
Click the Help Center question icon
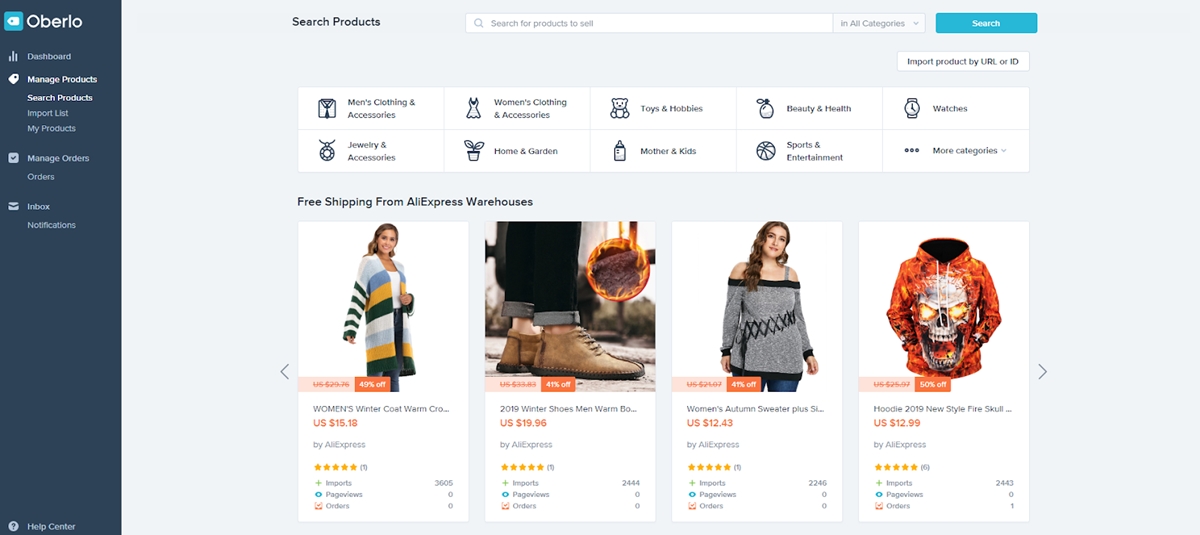(x=14, y=526)
